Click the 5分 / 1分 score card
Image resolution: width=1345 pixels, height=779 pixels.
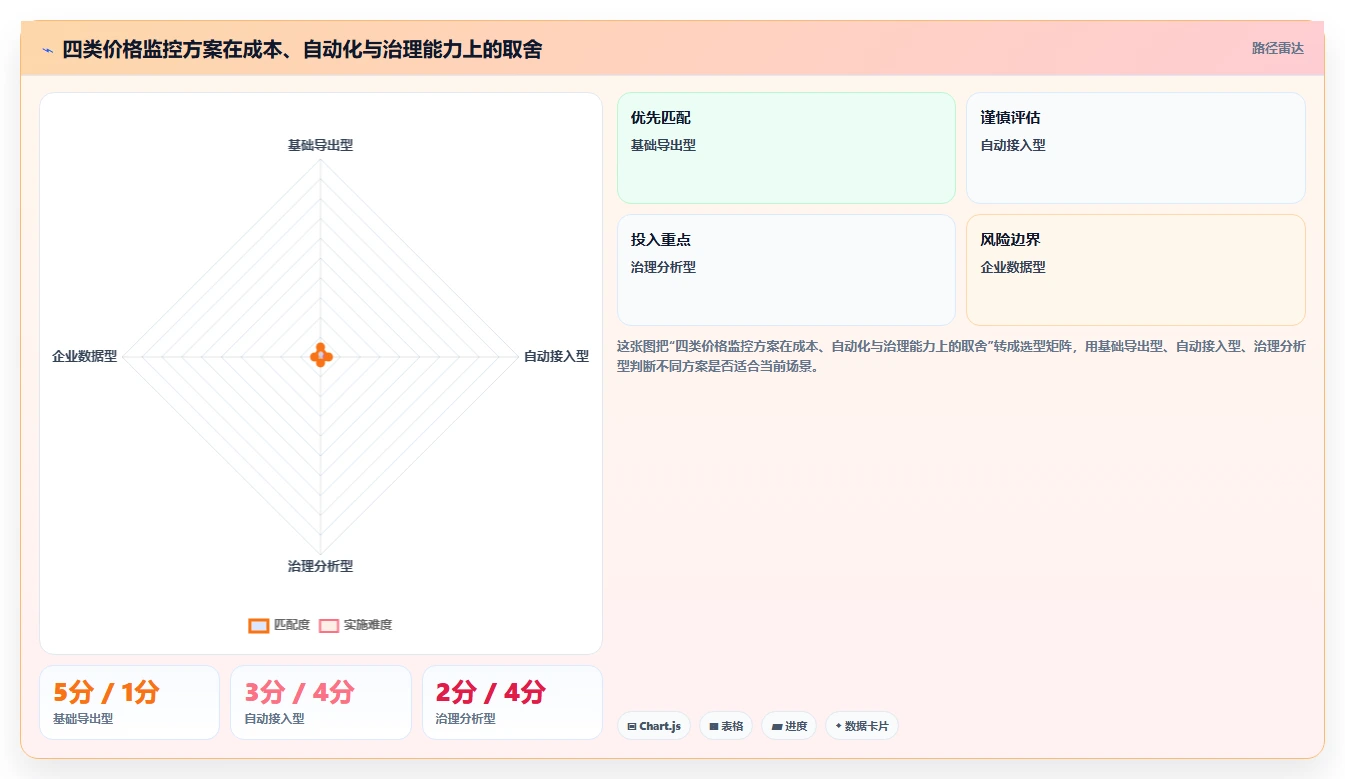click(x=129, y=702)
